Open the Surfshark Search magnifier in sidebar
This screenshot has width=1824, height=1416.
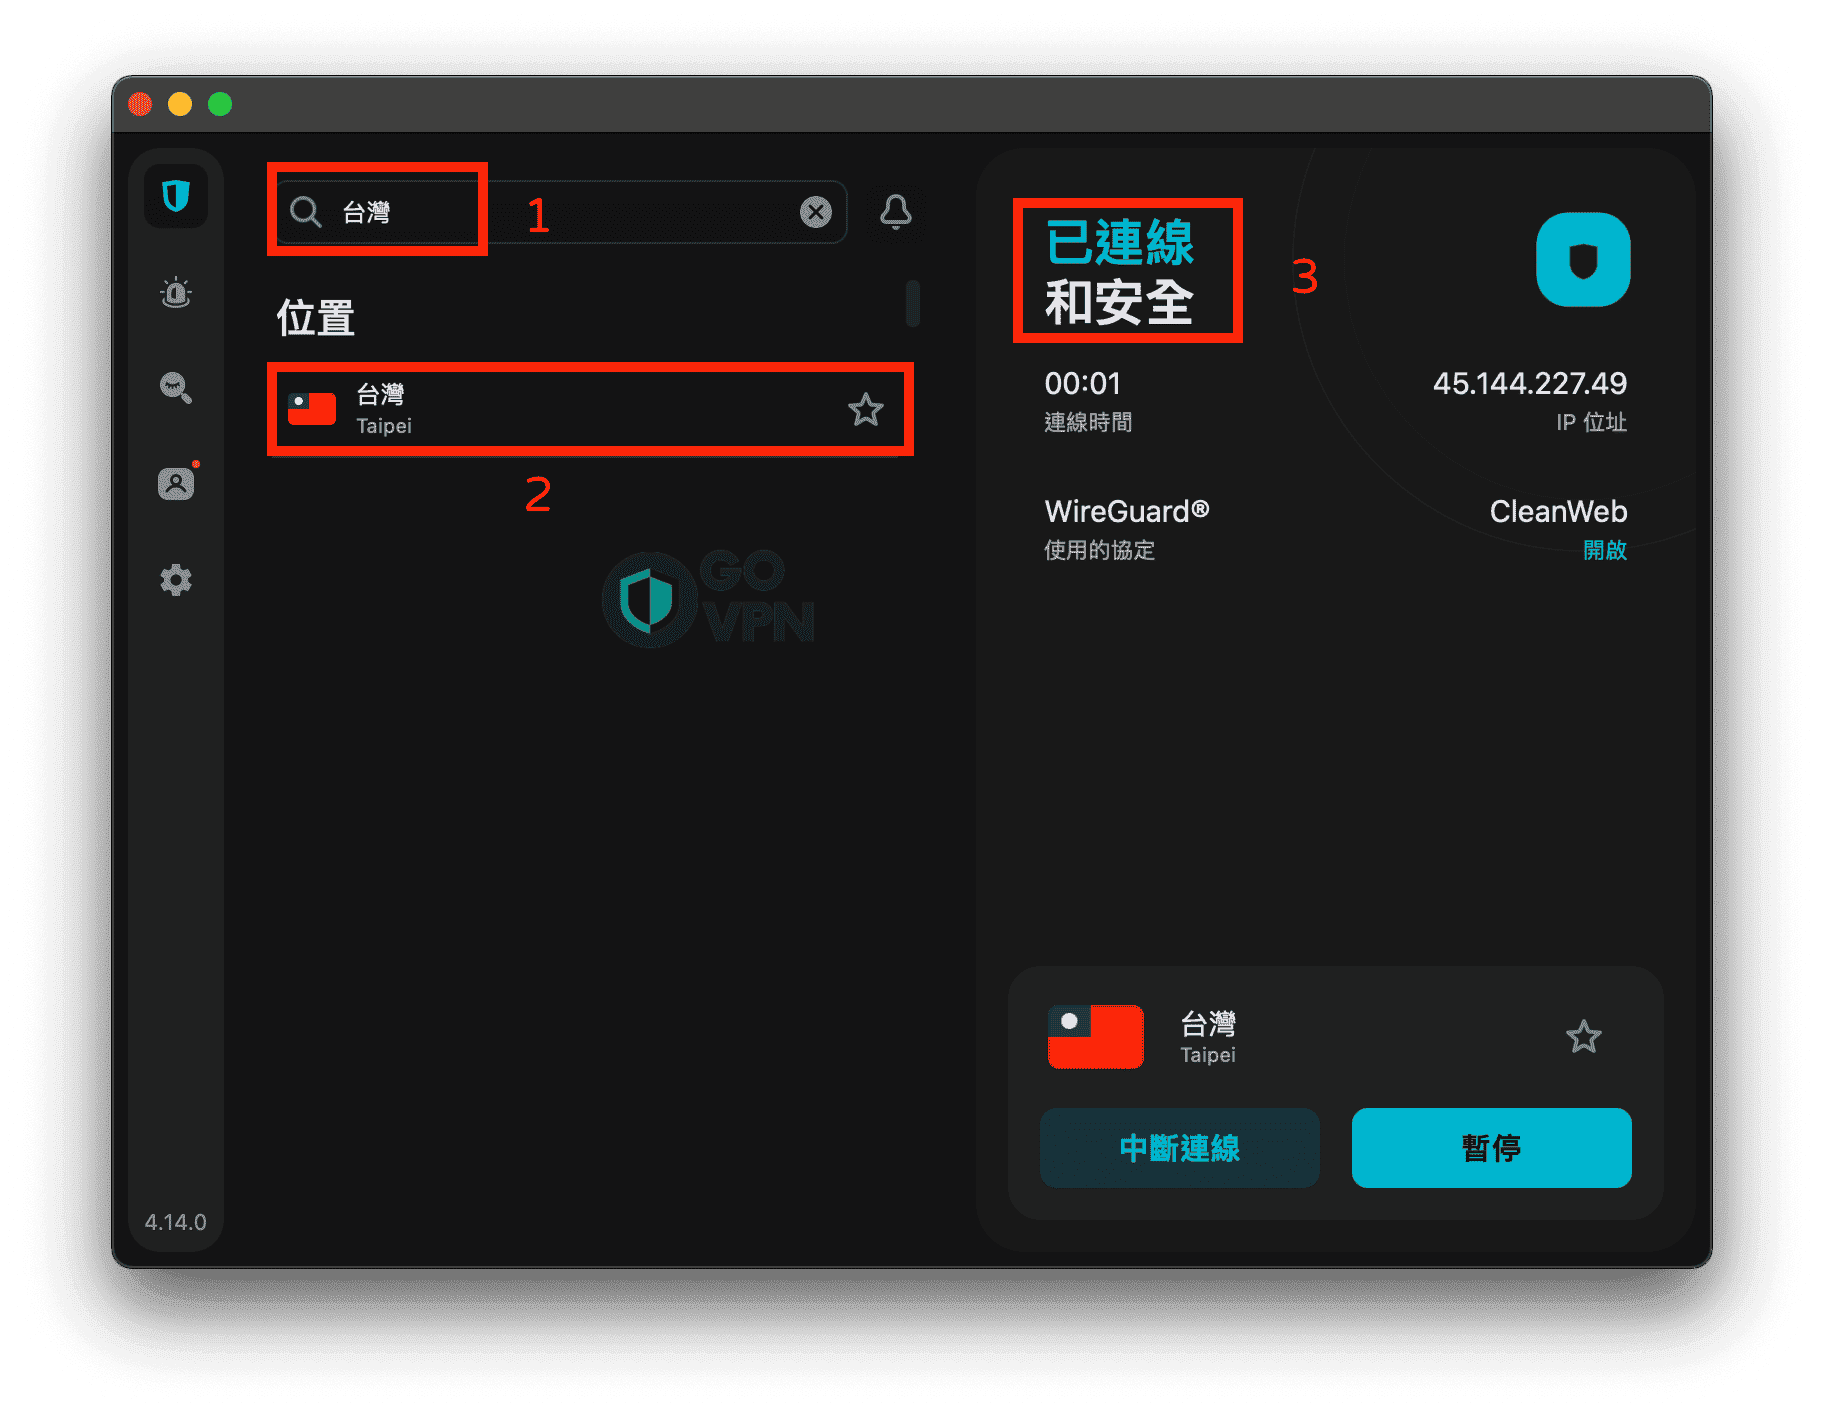176,387
